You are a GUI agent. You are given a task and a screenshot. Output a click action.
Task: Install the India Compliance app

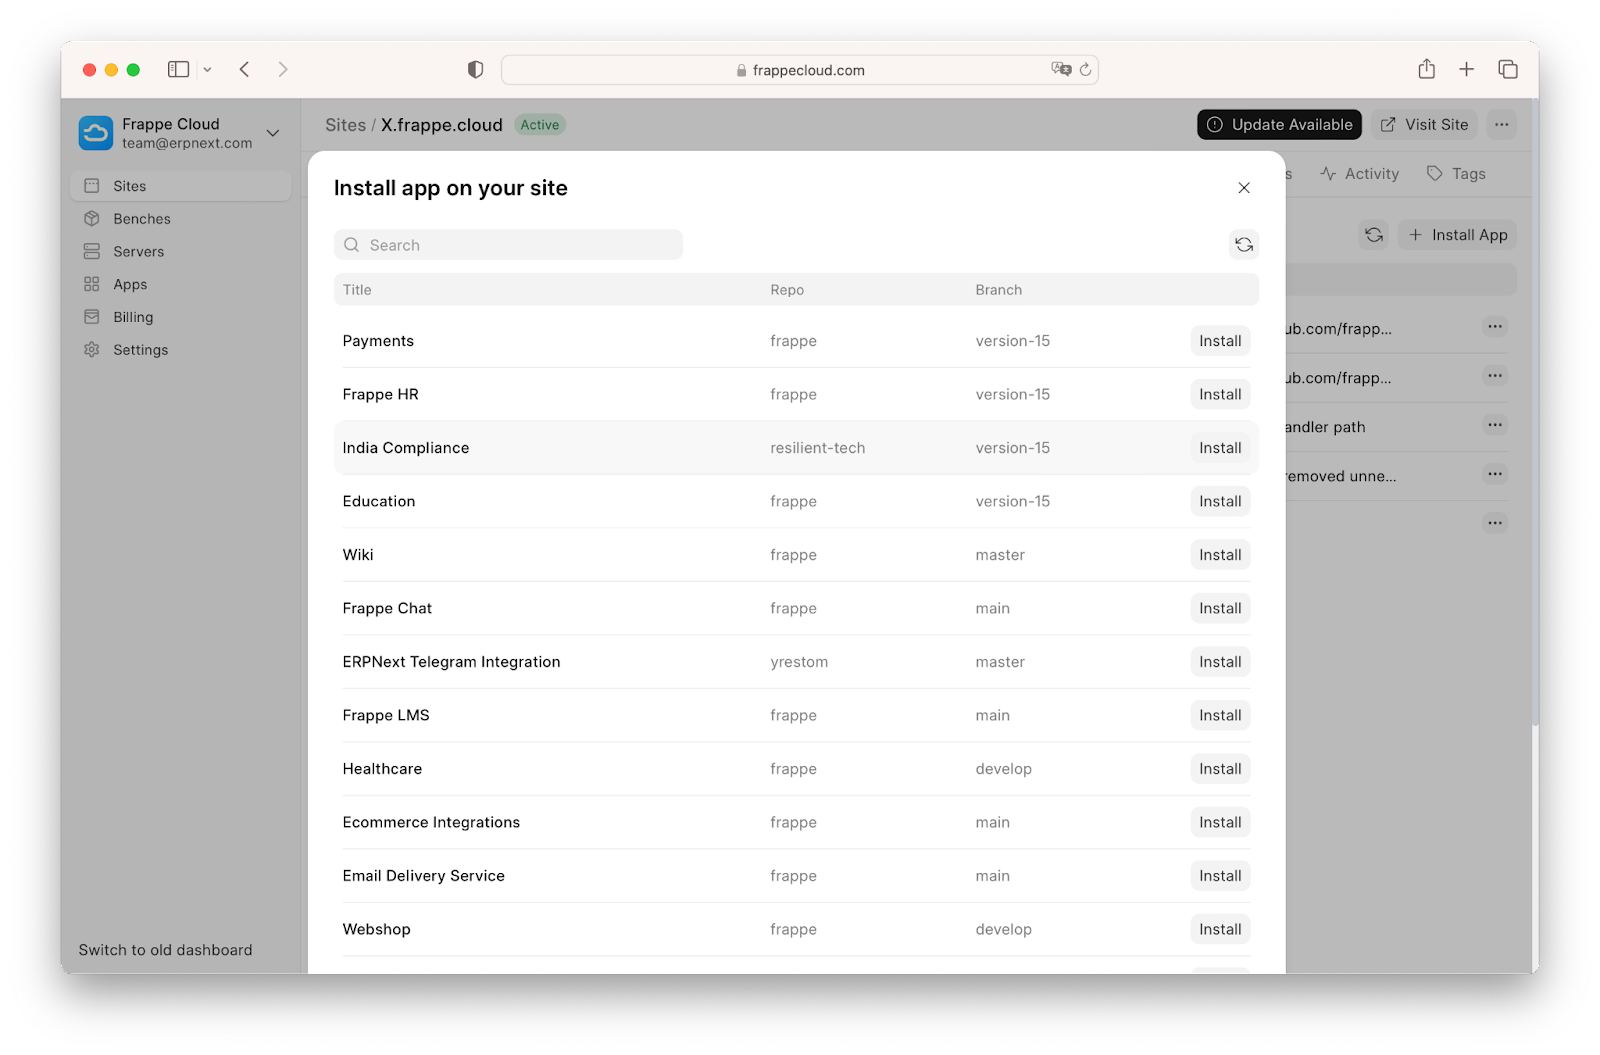click(x=1220, y=448)
